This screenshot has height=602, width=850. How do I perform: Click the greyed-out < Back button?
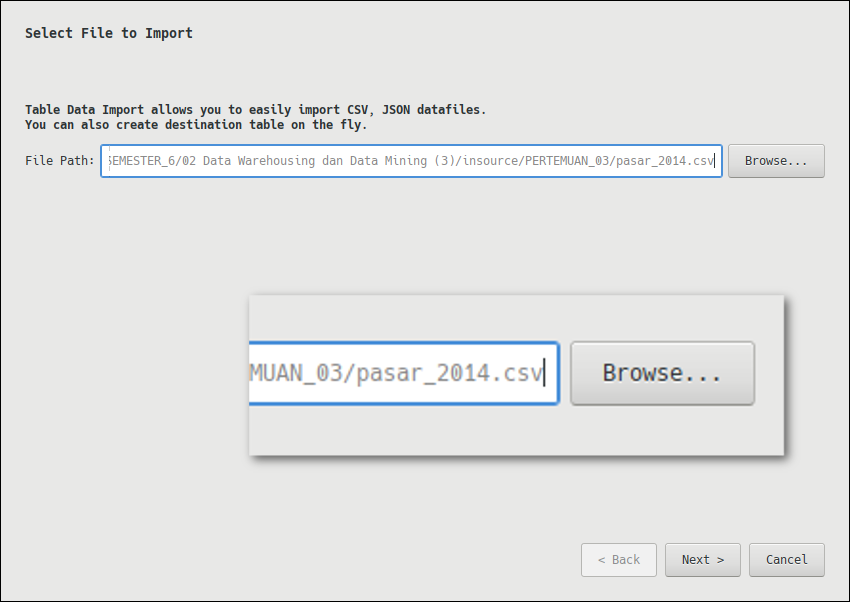coord(618,560)
